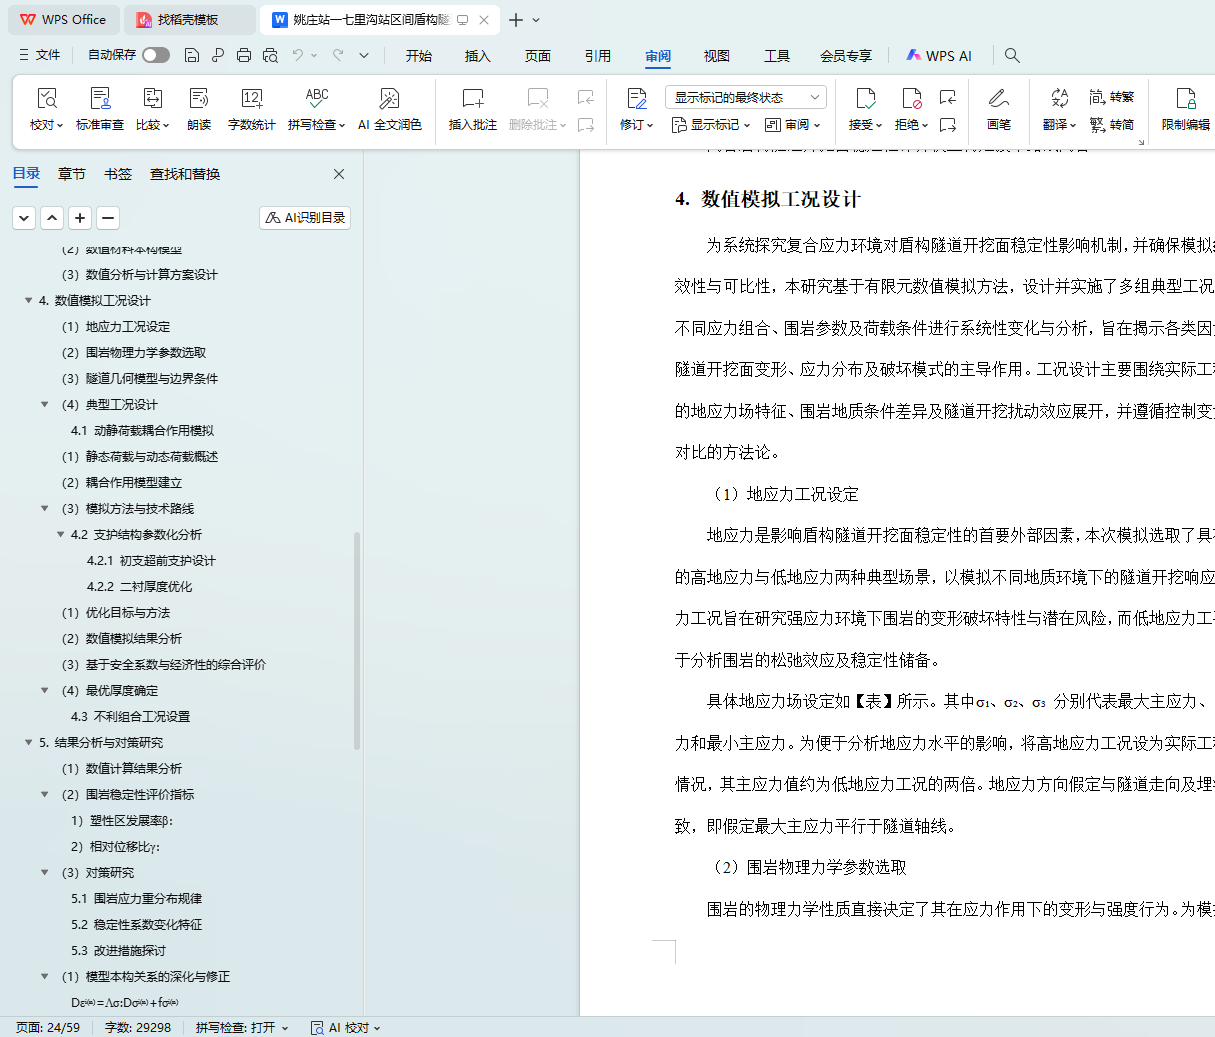Click the 标准审查 icon
Image resolution: width=1215 pixels, height=1037 pixels.
pyautogui.click(x=100, y=108)
